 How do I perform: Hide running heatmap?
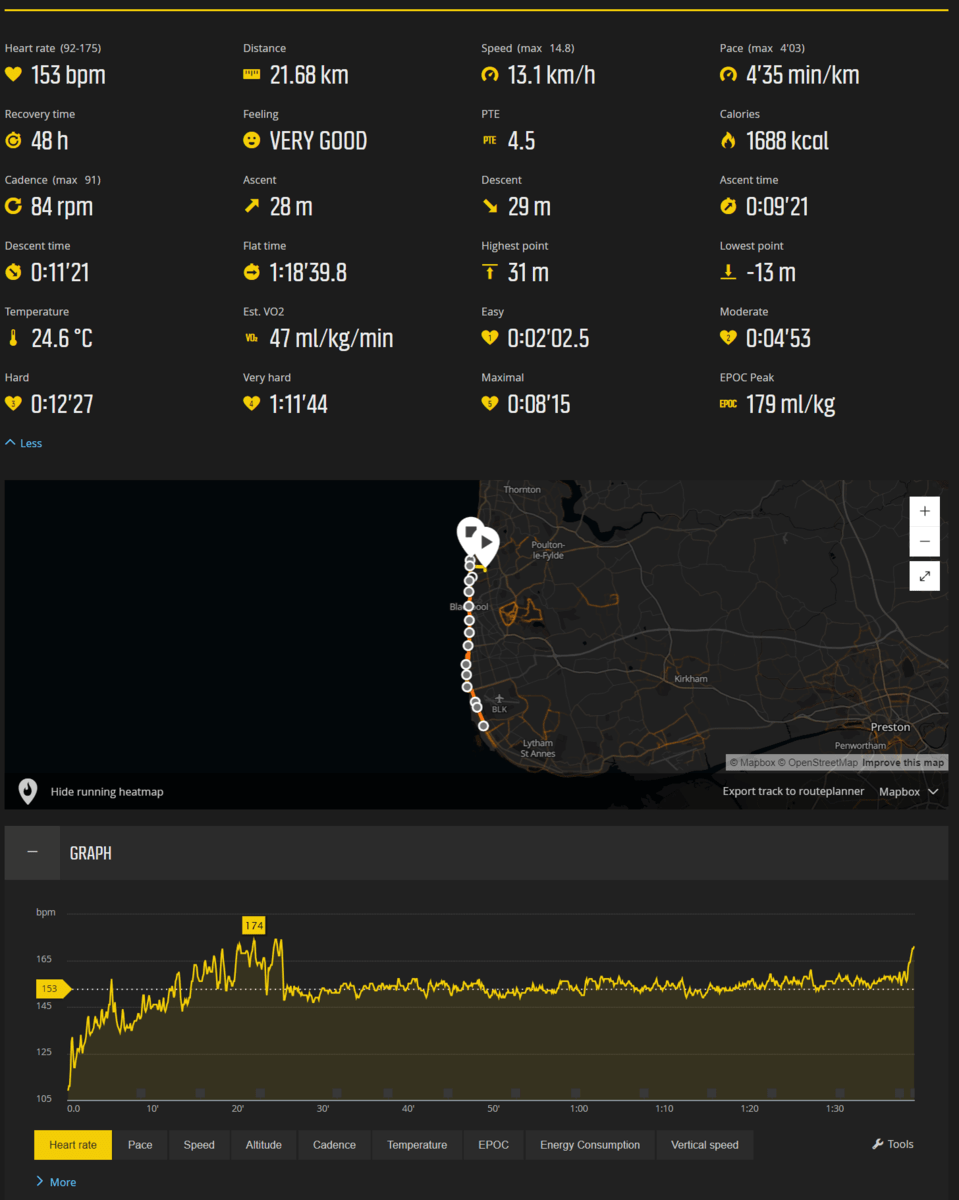point(107,792)
